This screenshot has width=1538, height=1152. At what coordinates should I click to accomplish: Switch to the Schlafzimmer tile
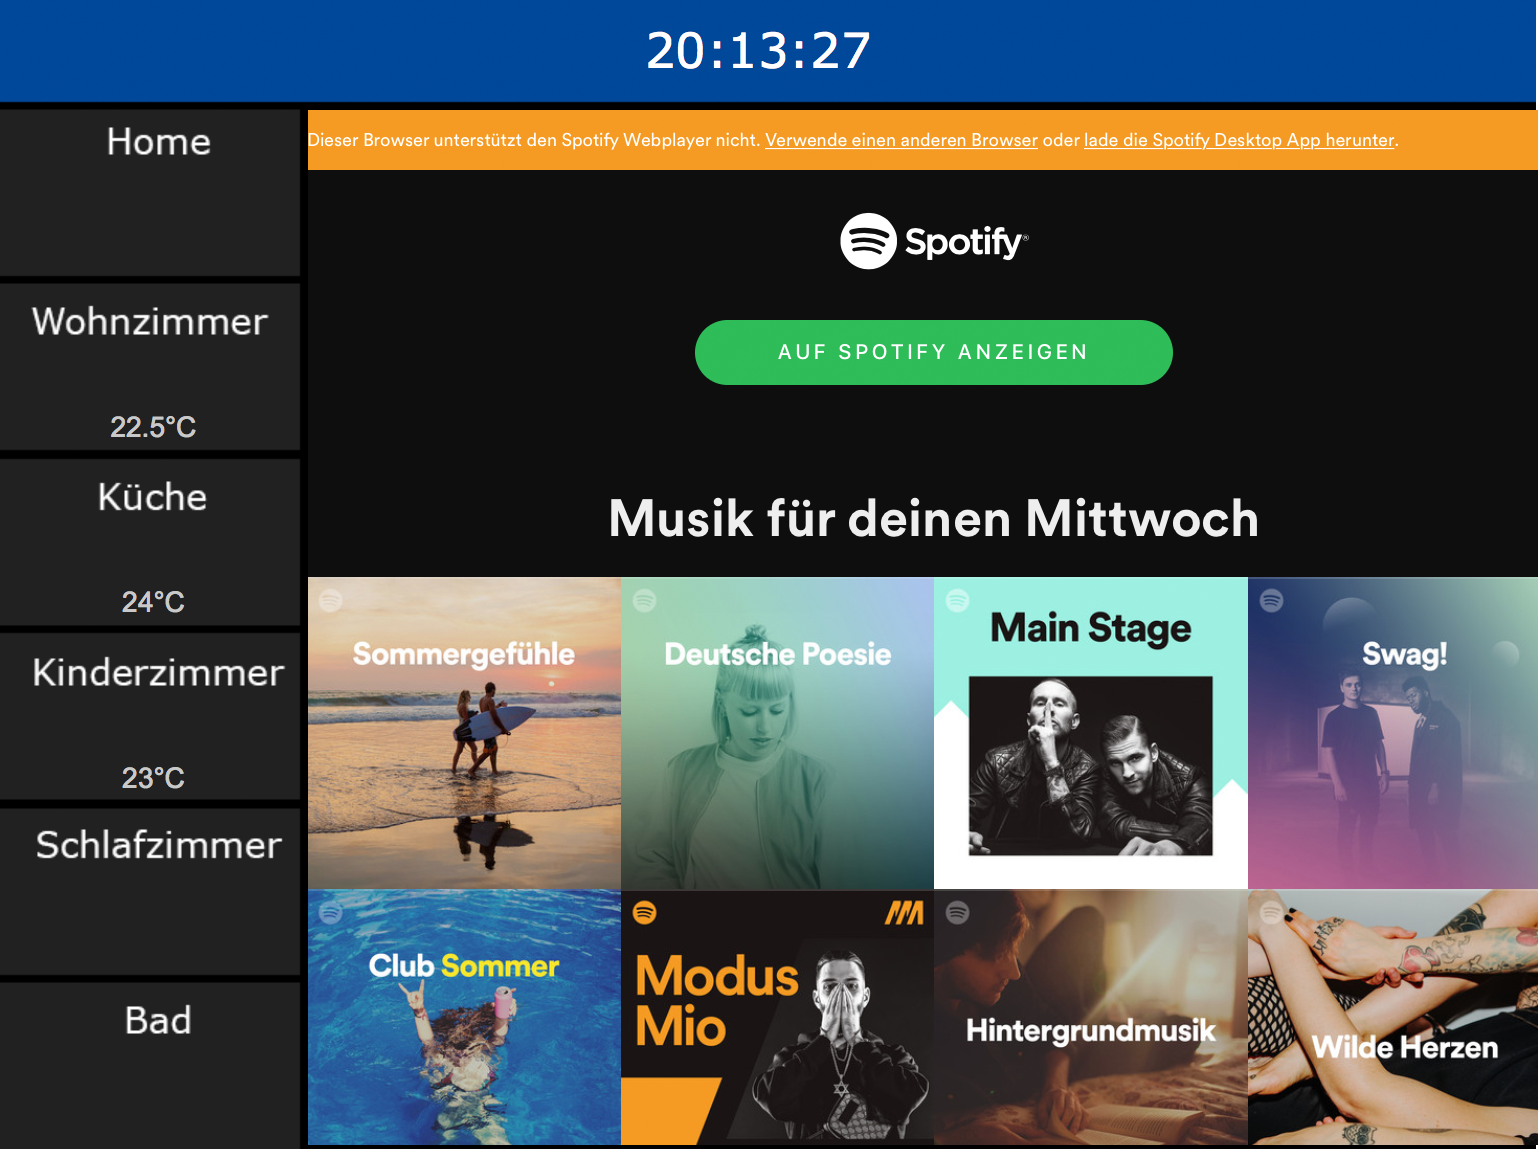click(x=150, y=892)
